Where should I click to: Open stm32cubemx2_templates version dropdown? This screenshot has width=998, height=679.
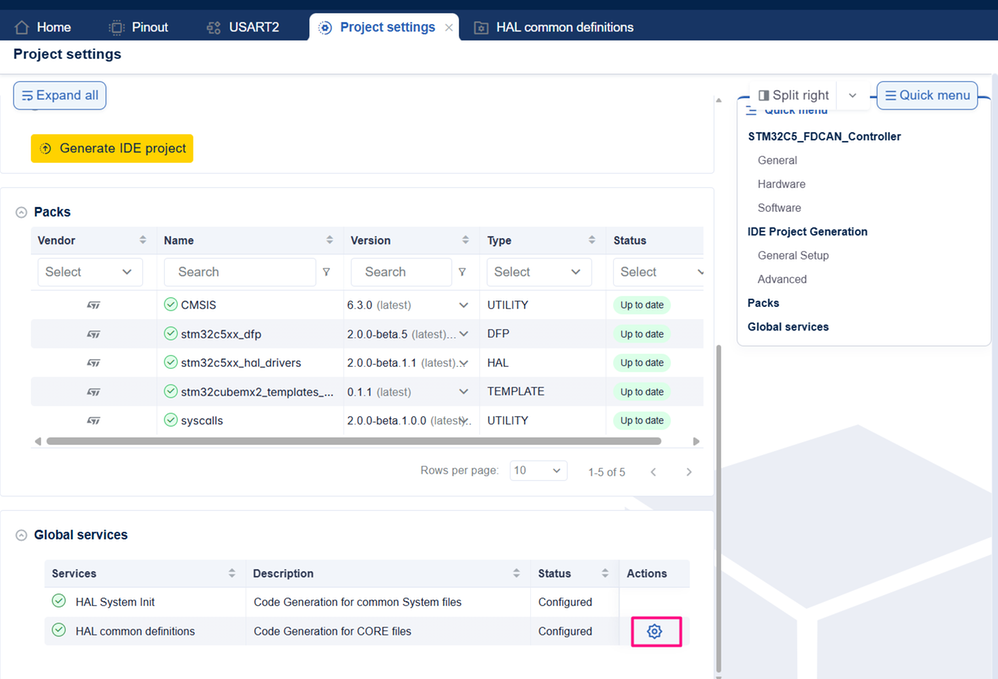[463, 392]
